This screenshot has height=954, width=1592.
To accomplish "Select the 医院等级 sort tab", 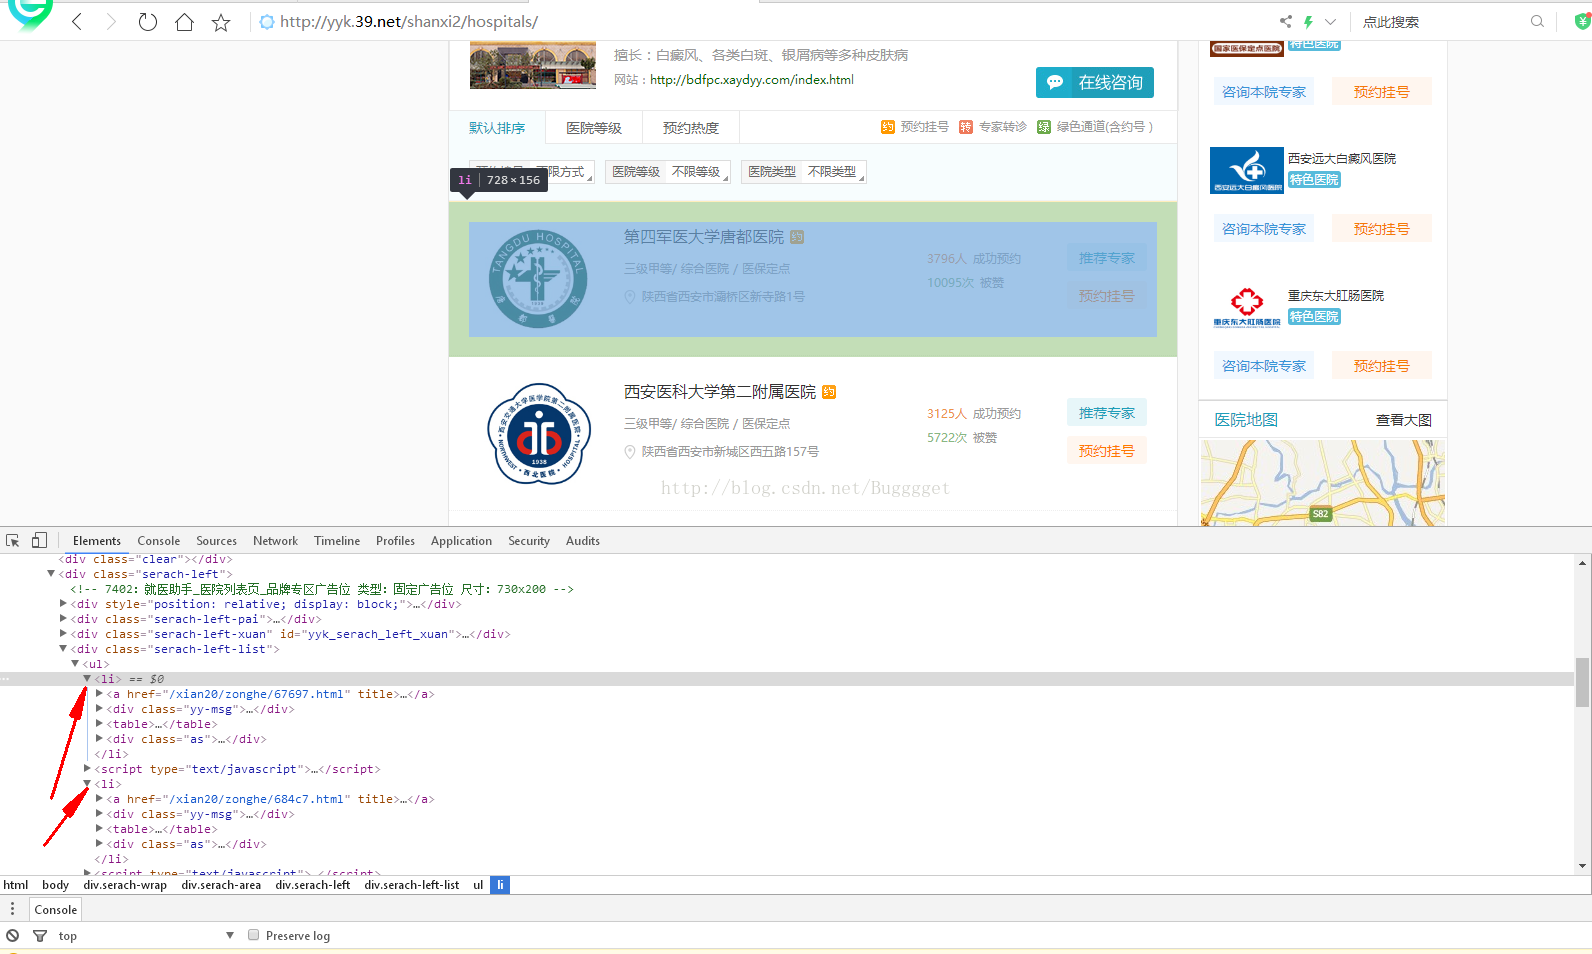I will point(594,128).
